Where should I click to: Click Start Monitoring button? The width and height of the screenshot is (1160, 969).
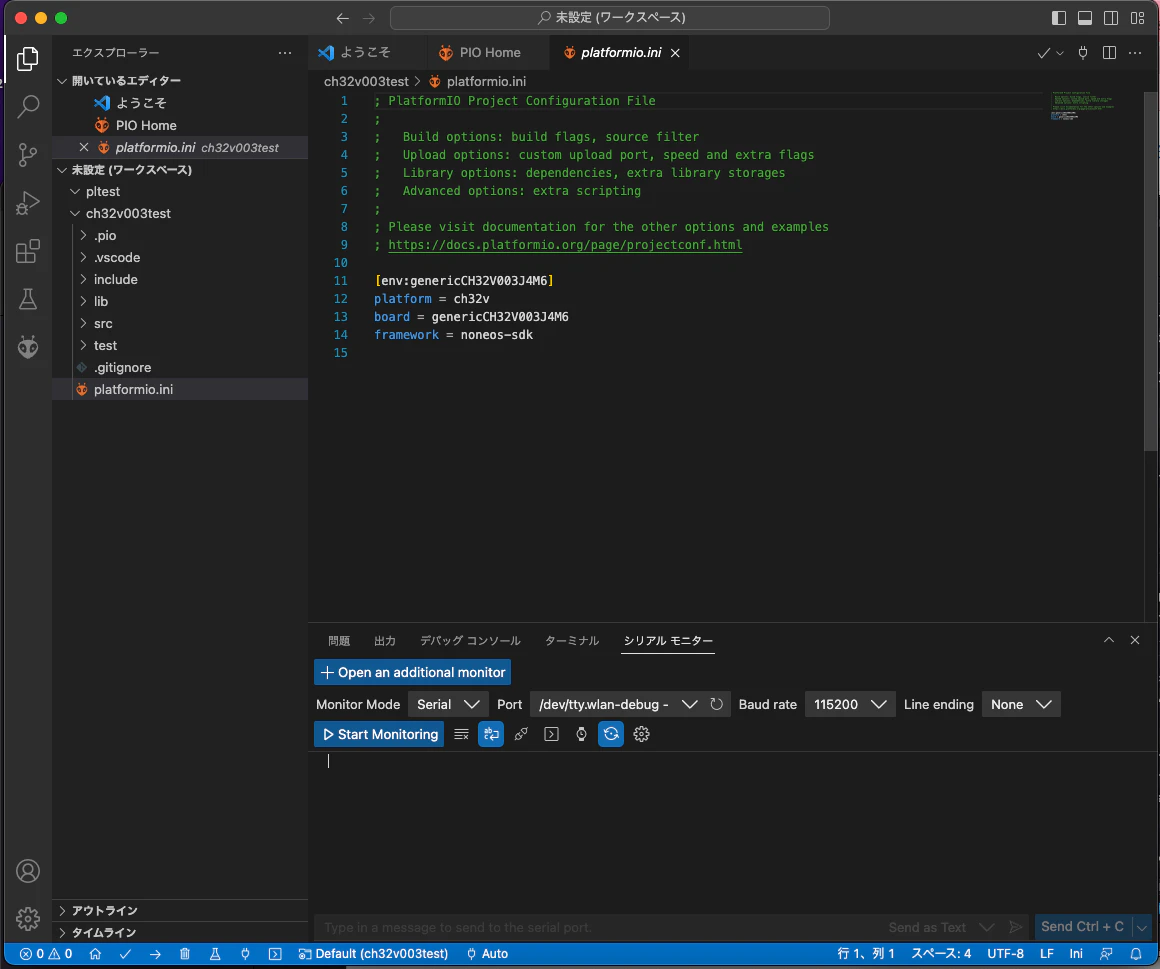380,735
